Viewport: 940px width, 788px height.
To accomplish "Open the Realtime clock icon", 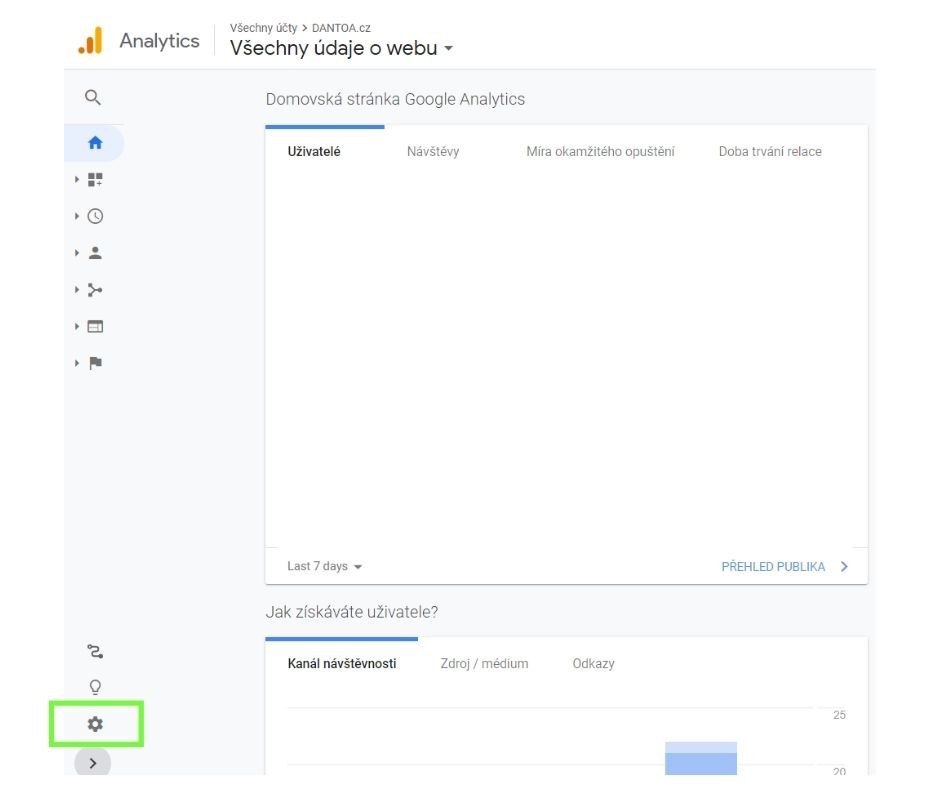I will click(93, 215).
